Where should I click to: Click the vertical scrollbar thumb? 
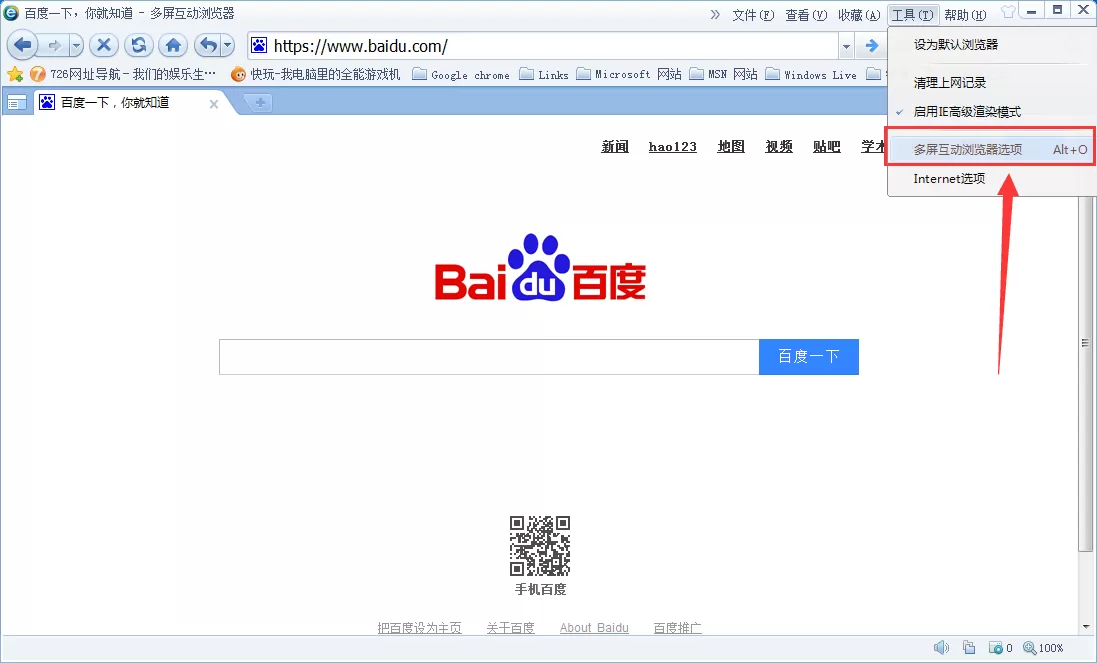tap(1085, 343)
